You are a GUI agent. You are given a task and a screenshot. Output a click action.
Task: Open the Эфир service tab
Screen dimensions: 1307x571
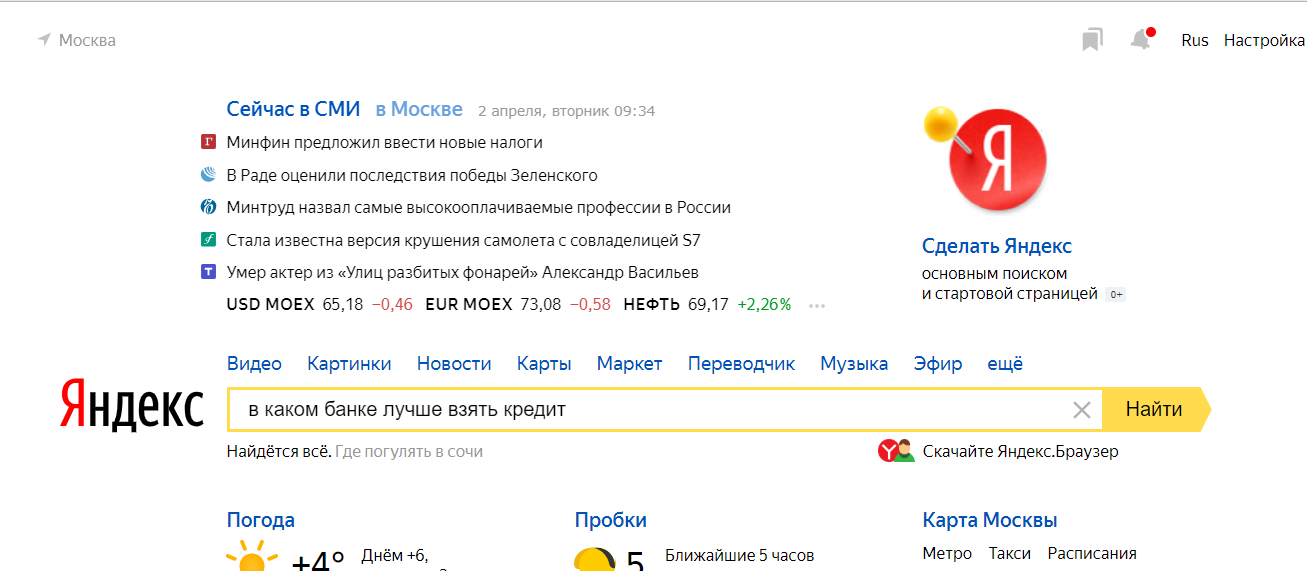(x=938, y=364)
